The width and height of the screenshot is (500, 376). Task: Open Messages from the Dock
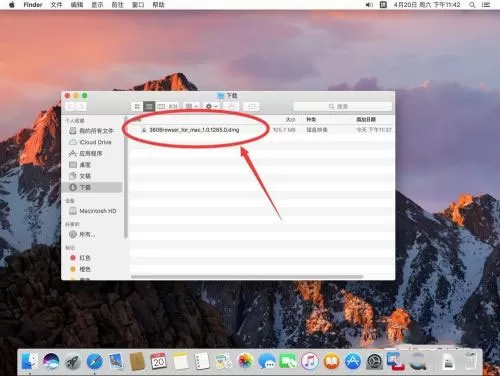pos(267,361)
